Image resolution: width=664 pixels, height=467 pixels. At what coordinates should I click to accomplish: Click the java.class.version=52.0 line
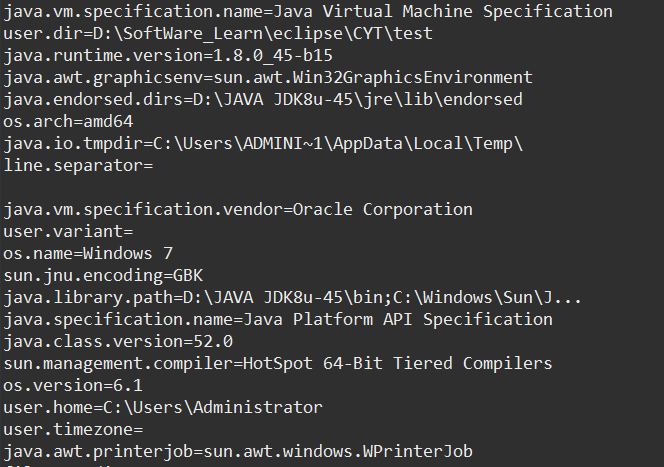pos(118,342)
